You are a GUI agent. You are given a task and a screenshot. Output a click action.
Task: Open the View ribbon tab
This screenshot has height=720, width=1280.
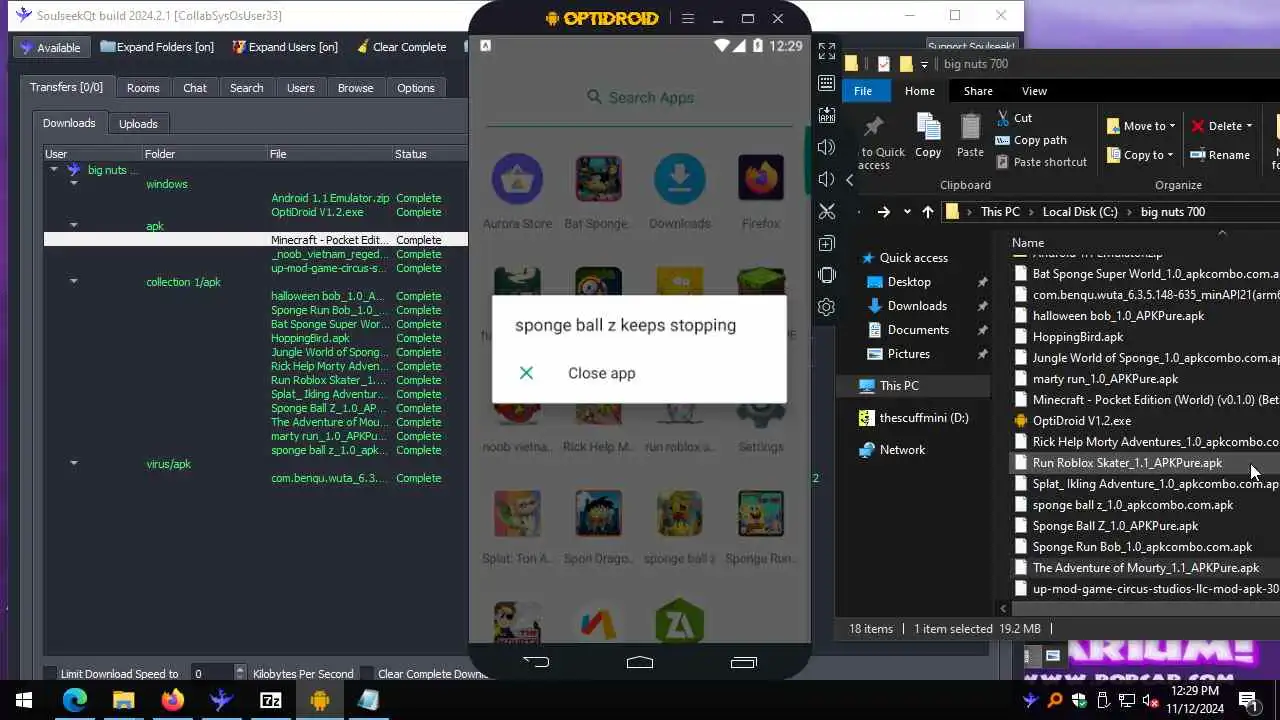pyautogui.click(x=1034, y=91)
